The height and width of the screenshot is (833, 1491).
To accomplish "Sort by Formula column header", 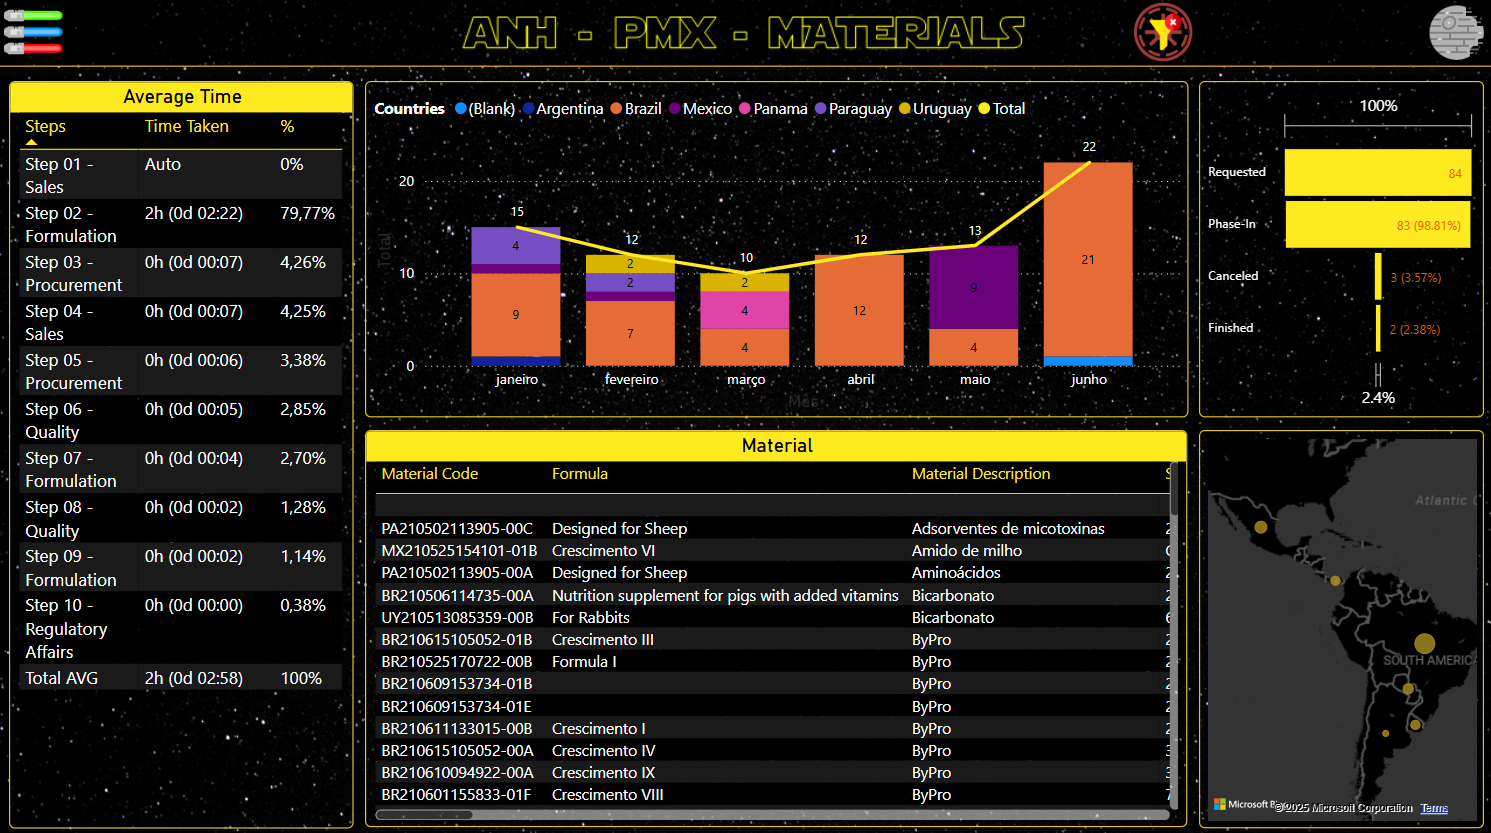I will pyautogui.click(x=580, y=474).
